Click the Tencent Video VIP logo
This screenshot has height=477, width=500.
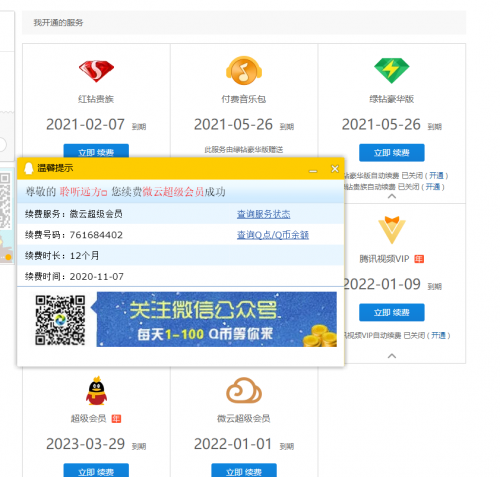pos(392,230)
